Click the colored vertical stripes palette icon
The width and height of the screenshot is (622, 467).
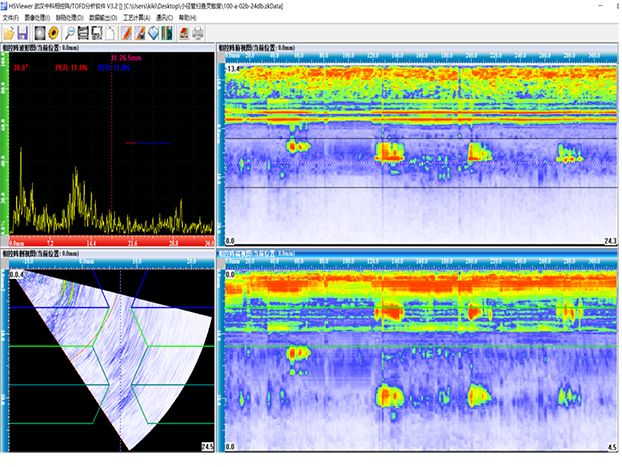166,34
